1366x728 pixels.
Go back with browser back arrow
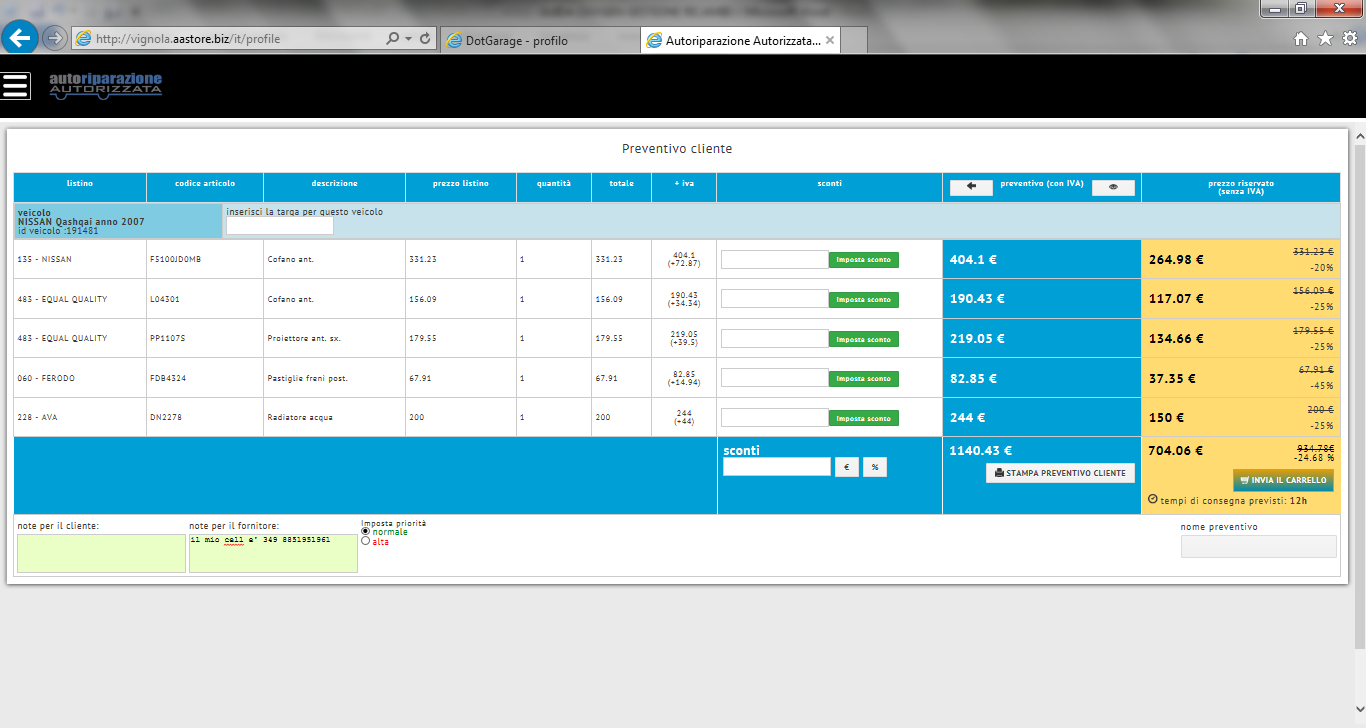[19, 38]
